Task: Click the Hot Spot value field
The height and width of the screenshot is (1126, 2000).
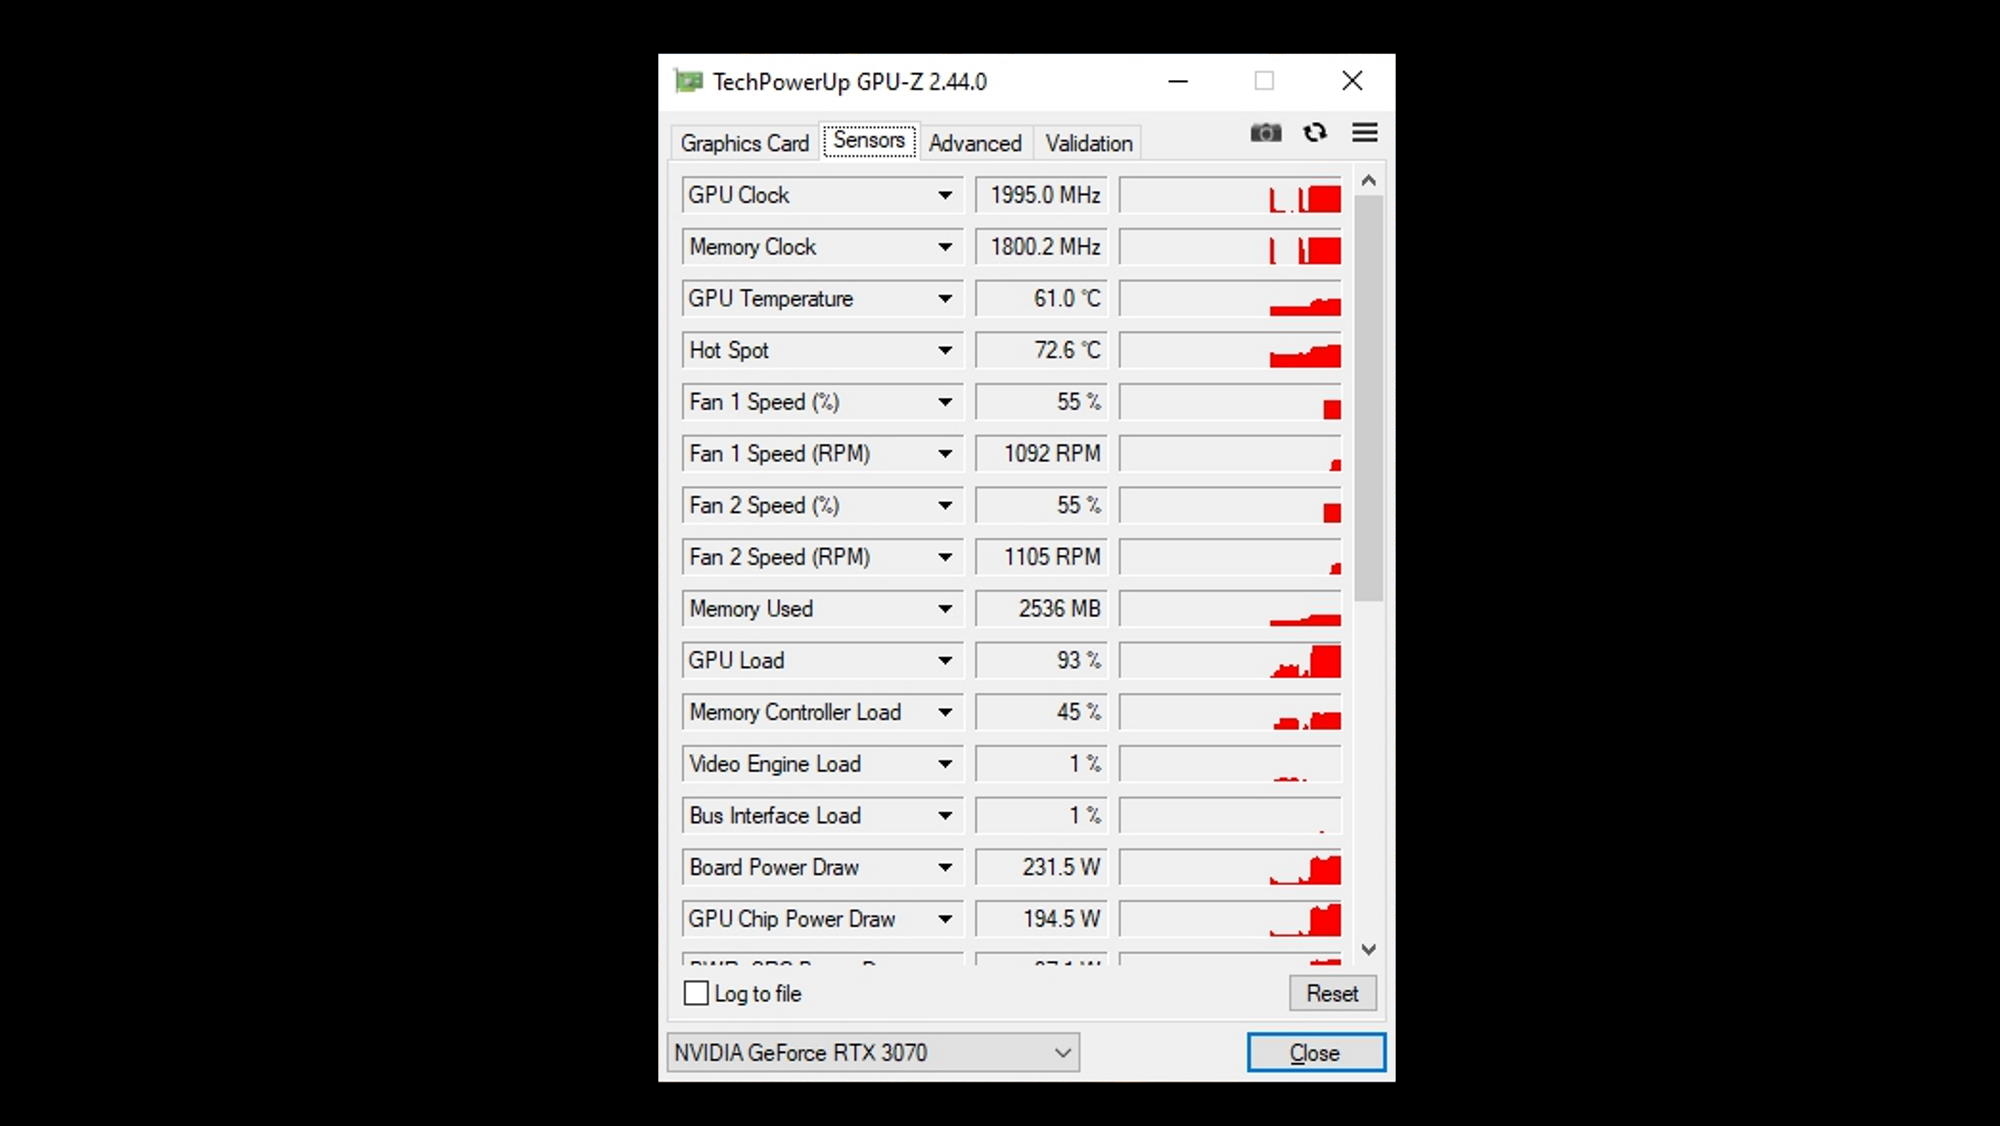Action: 1041,351
